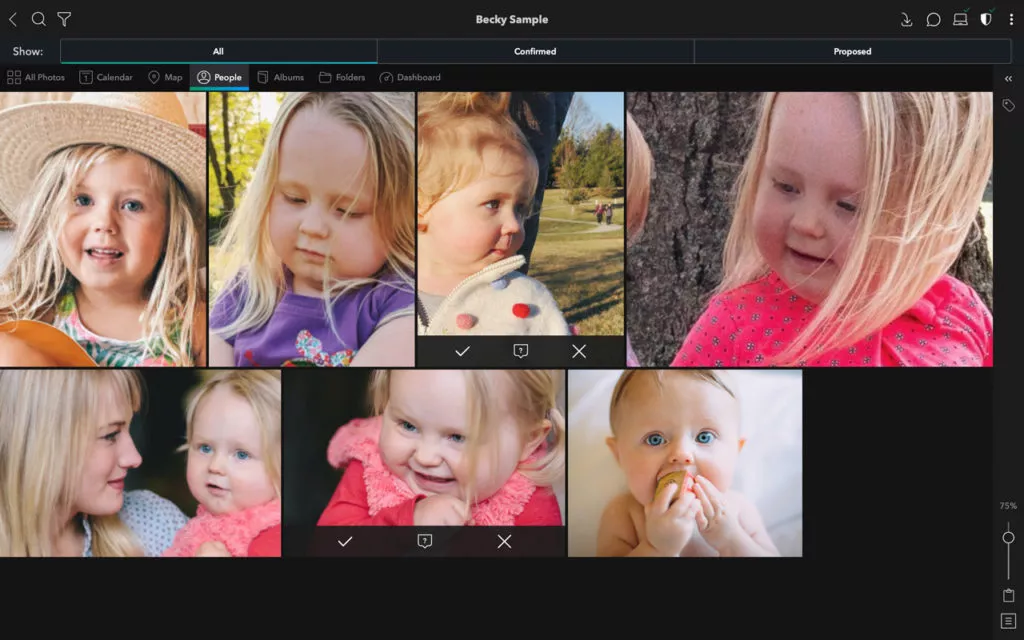Open the Dashboard view
This screenshot has height=640, width=1024.
410,77
